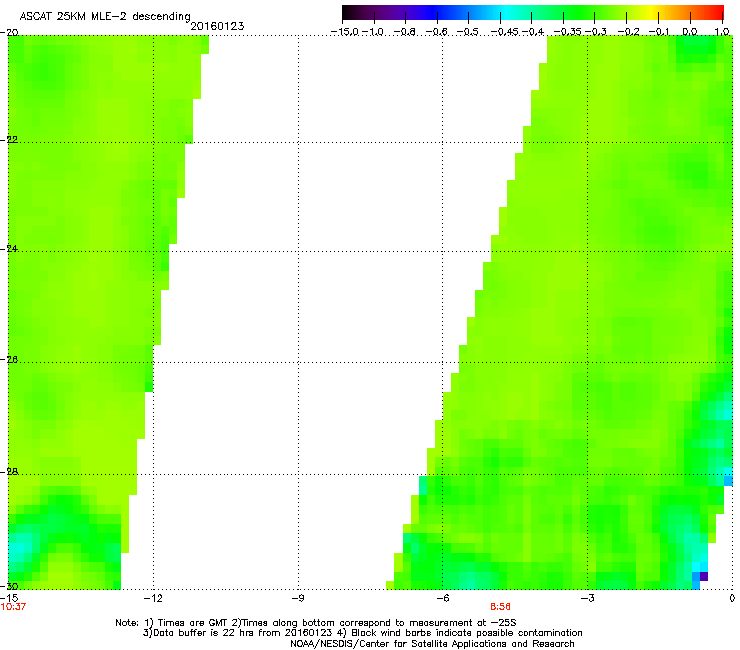The height and width of the screenshot is (650, 740).
Task: Click the latitude label -20
Action: click(9, 33)
